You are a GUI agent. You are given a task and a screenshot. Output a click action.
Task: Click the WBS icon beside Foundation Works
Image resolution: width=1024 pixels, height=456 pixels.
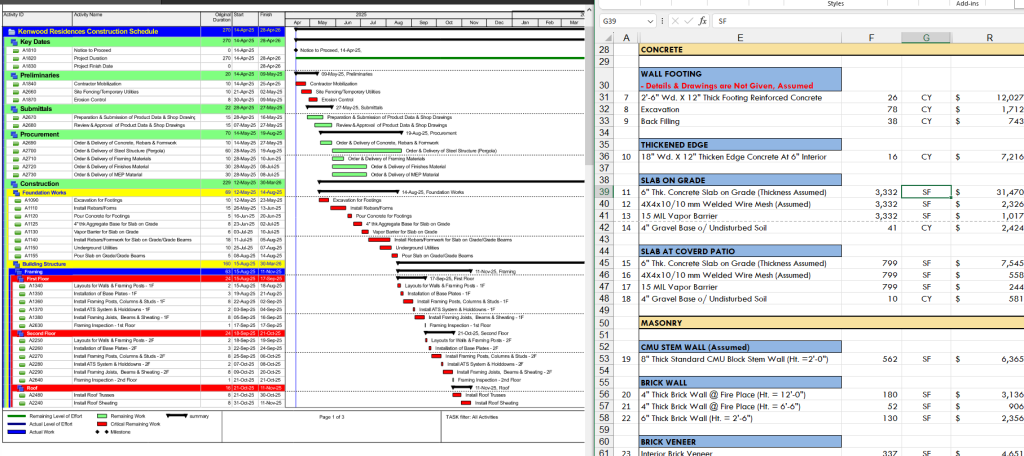pyautogui.click(x=17, y=193)
